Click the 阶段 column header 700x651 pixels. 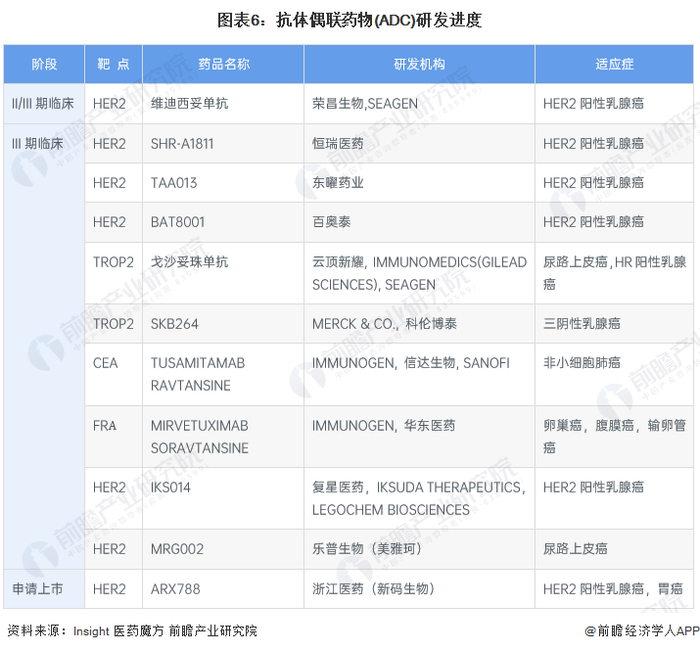pos(44,64)
